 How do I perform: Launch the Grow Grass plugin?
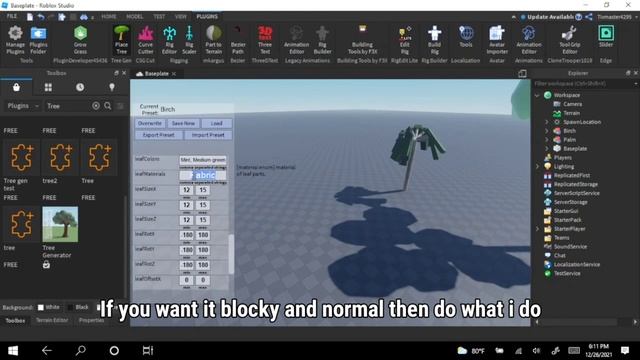click(x=80, y=40)
